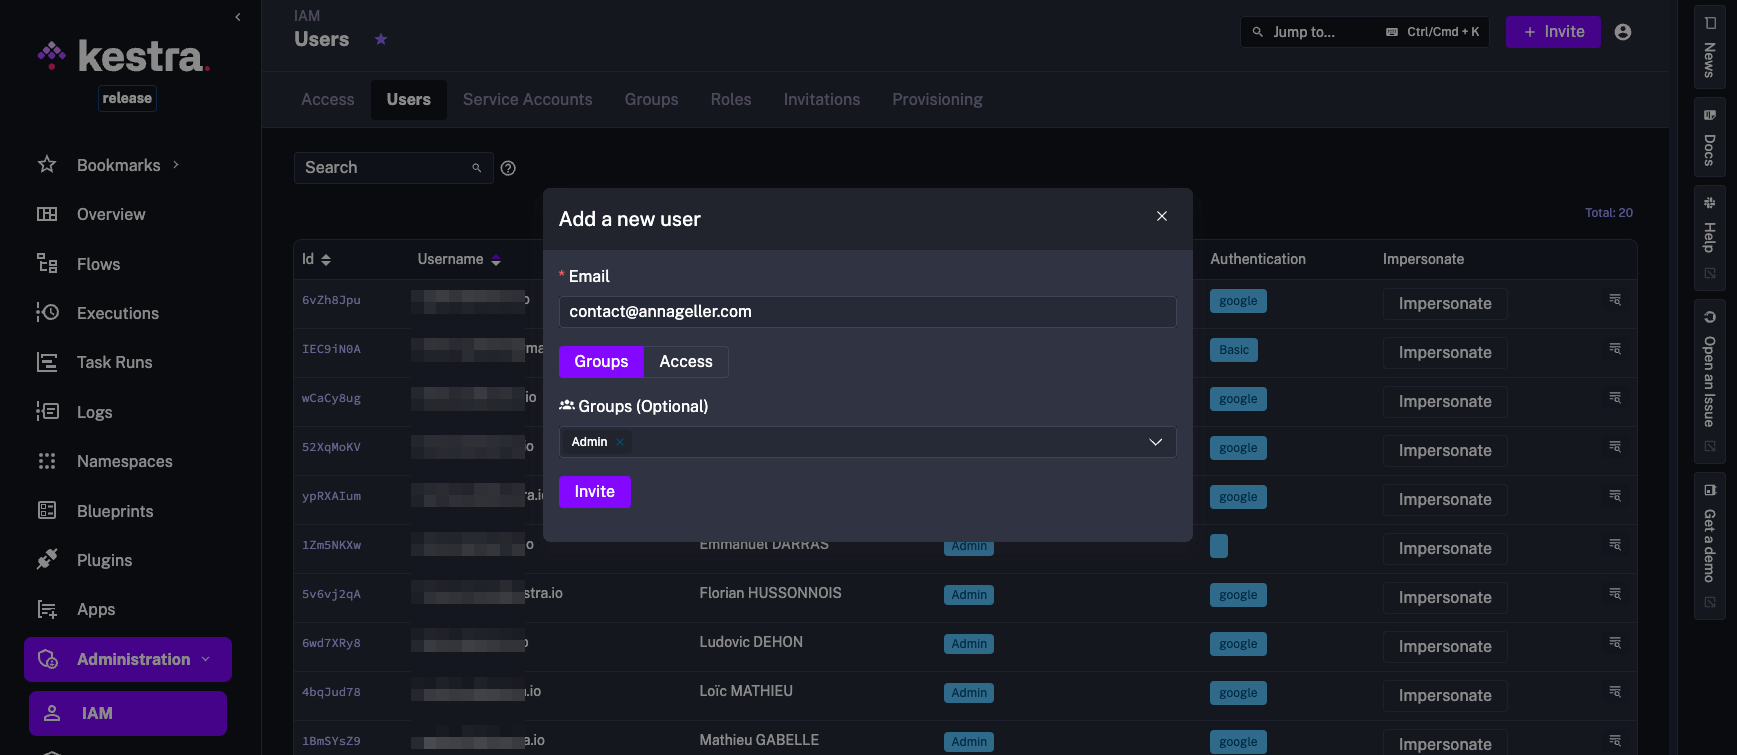
Task: Remove the Admin tag from Groups field
Action: coord(620,442)
